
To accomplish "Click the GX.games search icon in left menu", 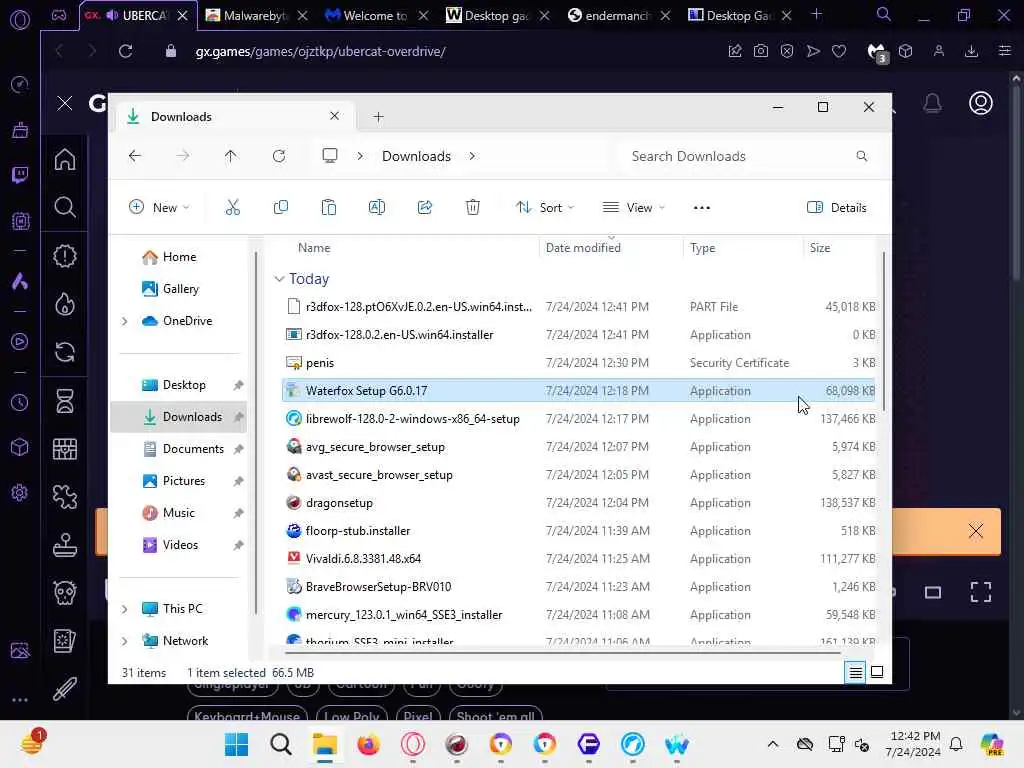I will pos(65,208).
